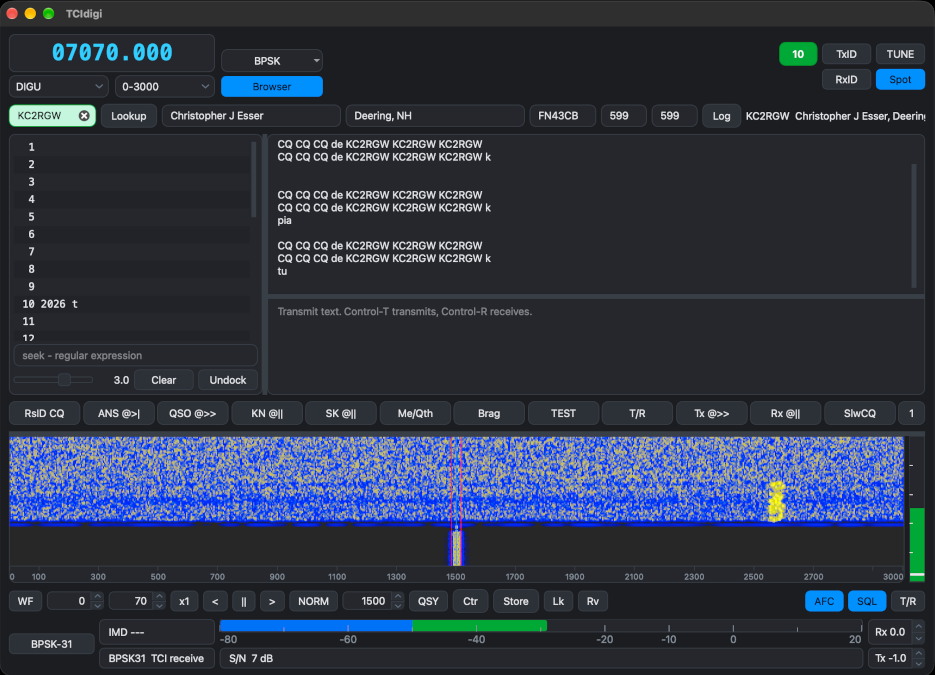Run the Rx @|| macro
This screenshot has height=675, width=935.
pos(785,413)
